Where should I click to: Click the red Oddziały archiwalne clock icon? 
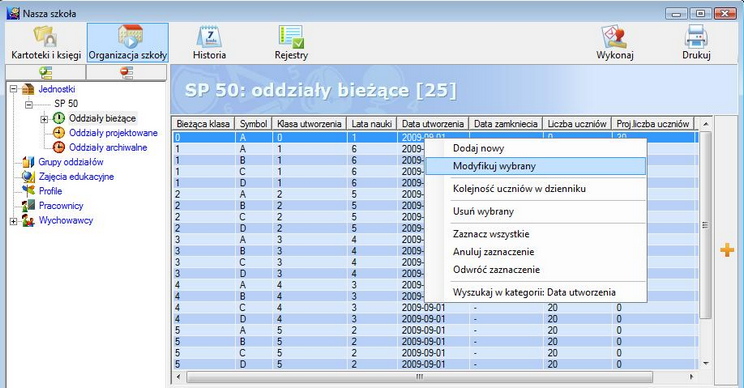[59, 148]
